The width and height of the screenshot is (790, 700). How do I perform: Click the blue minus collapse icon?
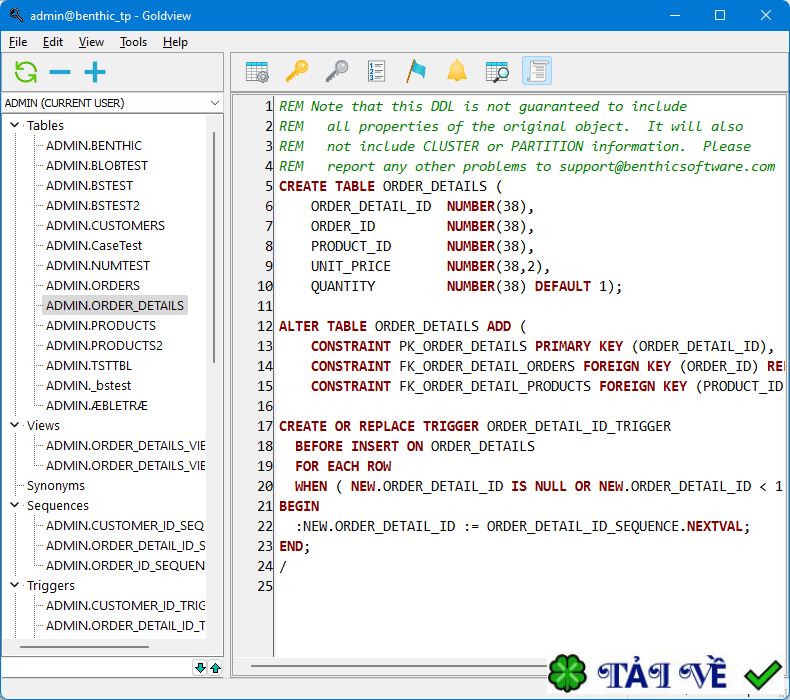(x=60, y=72)
